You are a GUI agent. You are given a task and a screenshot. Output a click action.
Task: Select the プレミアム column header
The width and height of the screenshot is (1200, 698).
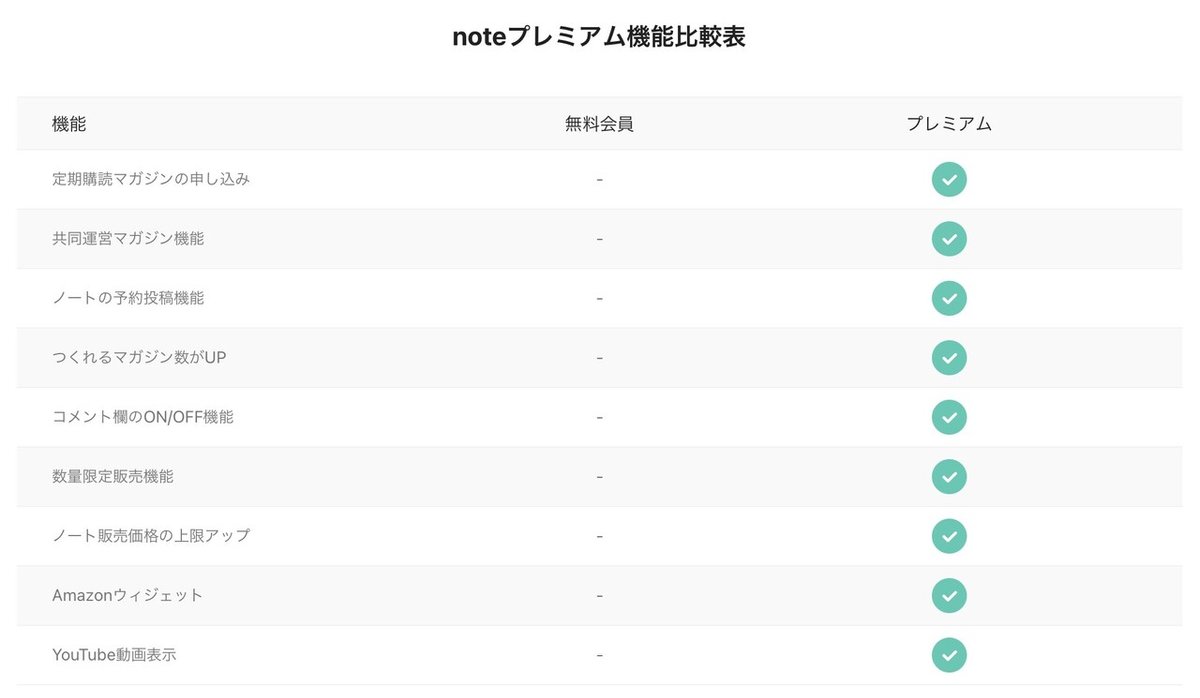(x=949, y=124)
